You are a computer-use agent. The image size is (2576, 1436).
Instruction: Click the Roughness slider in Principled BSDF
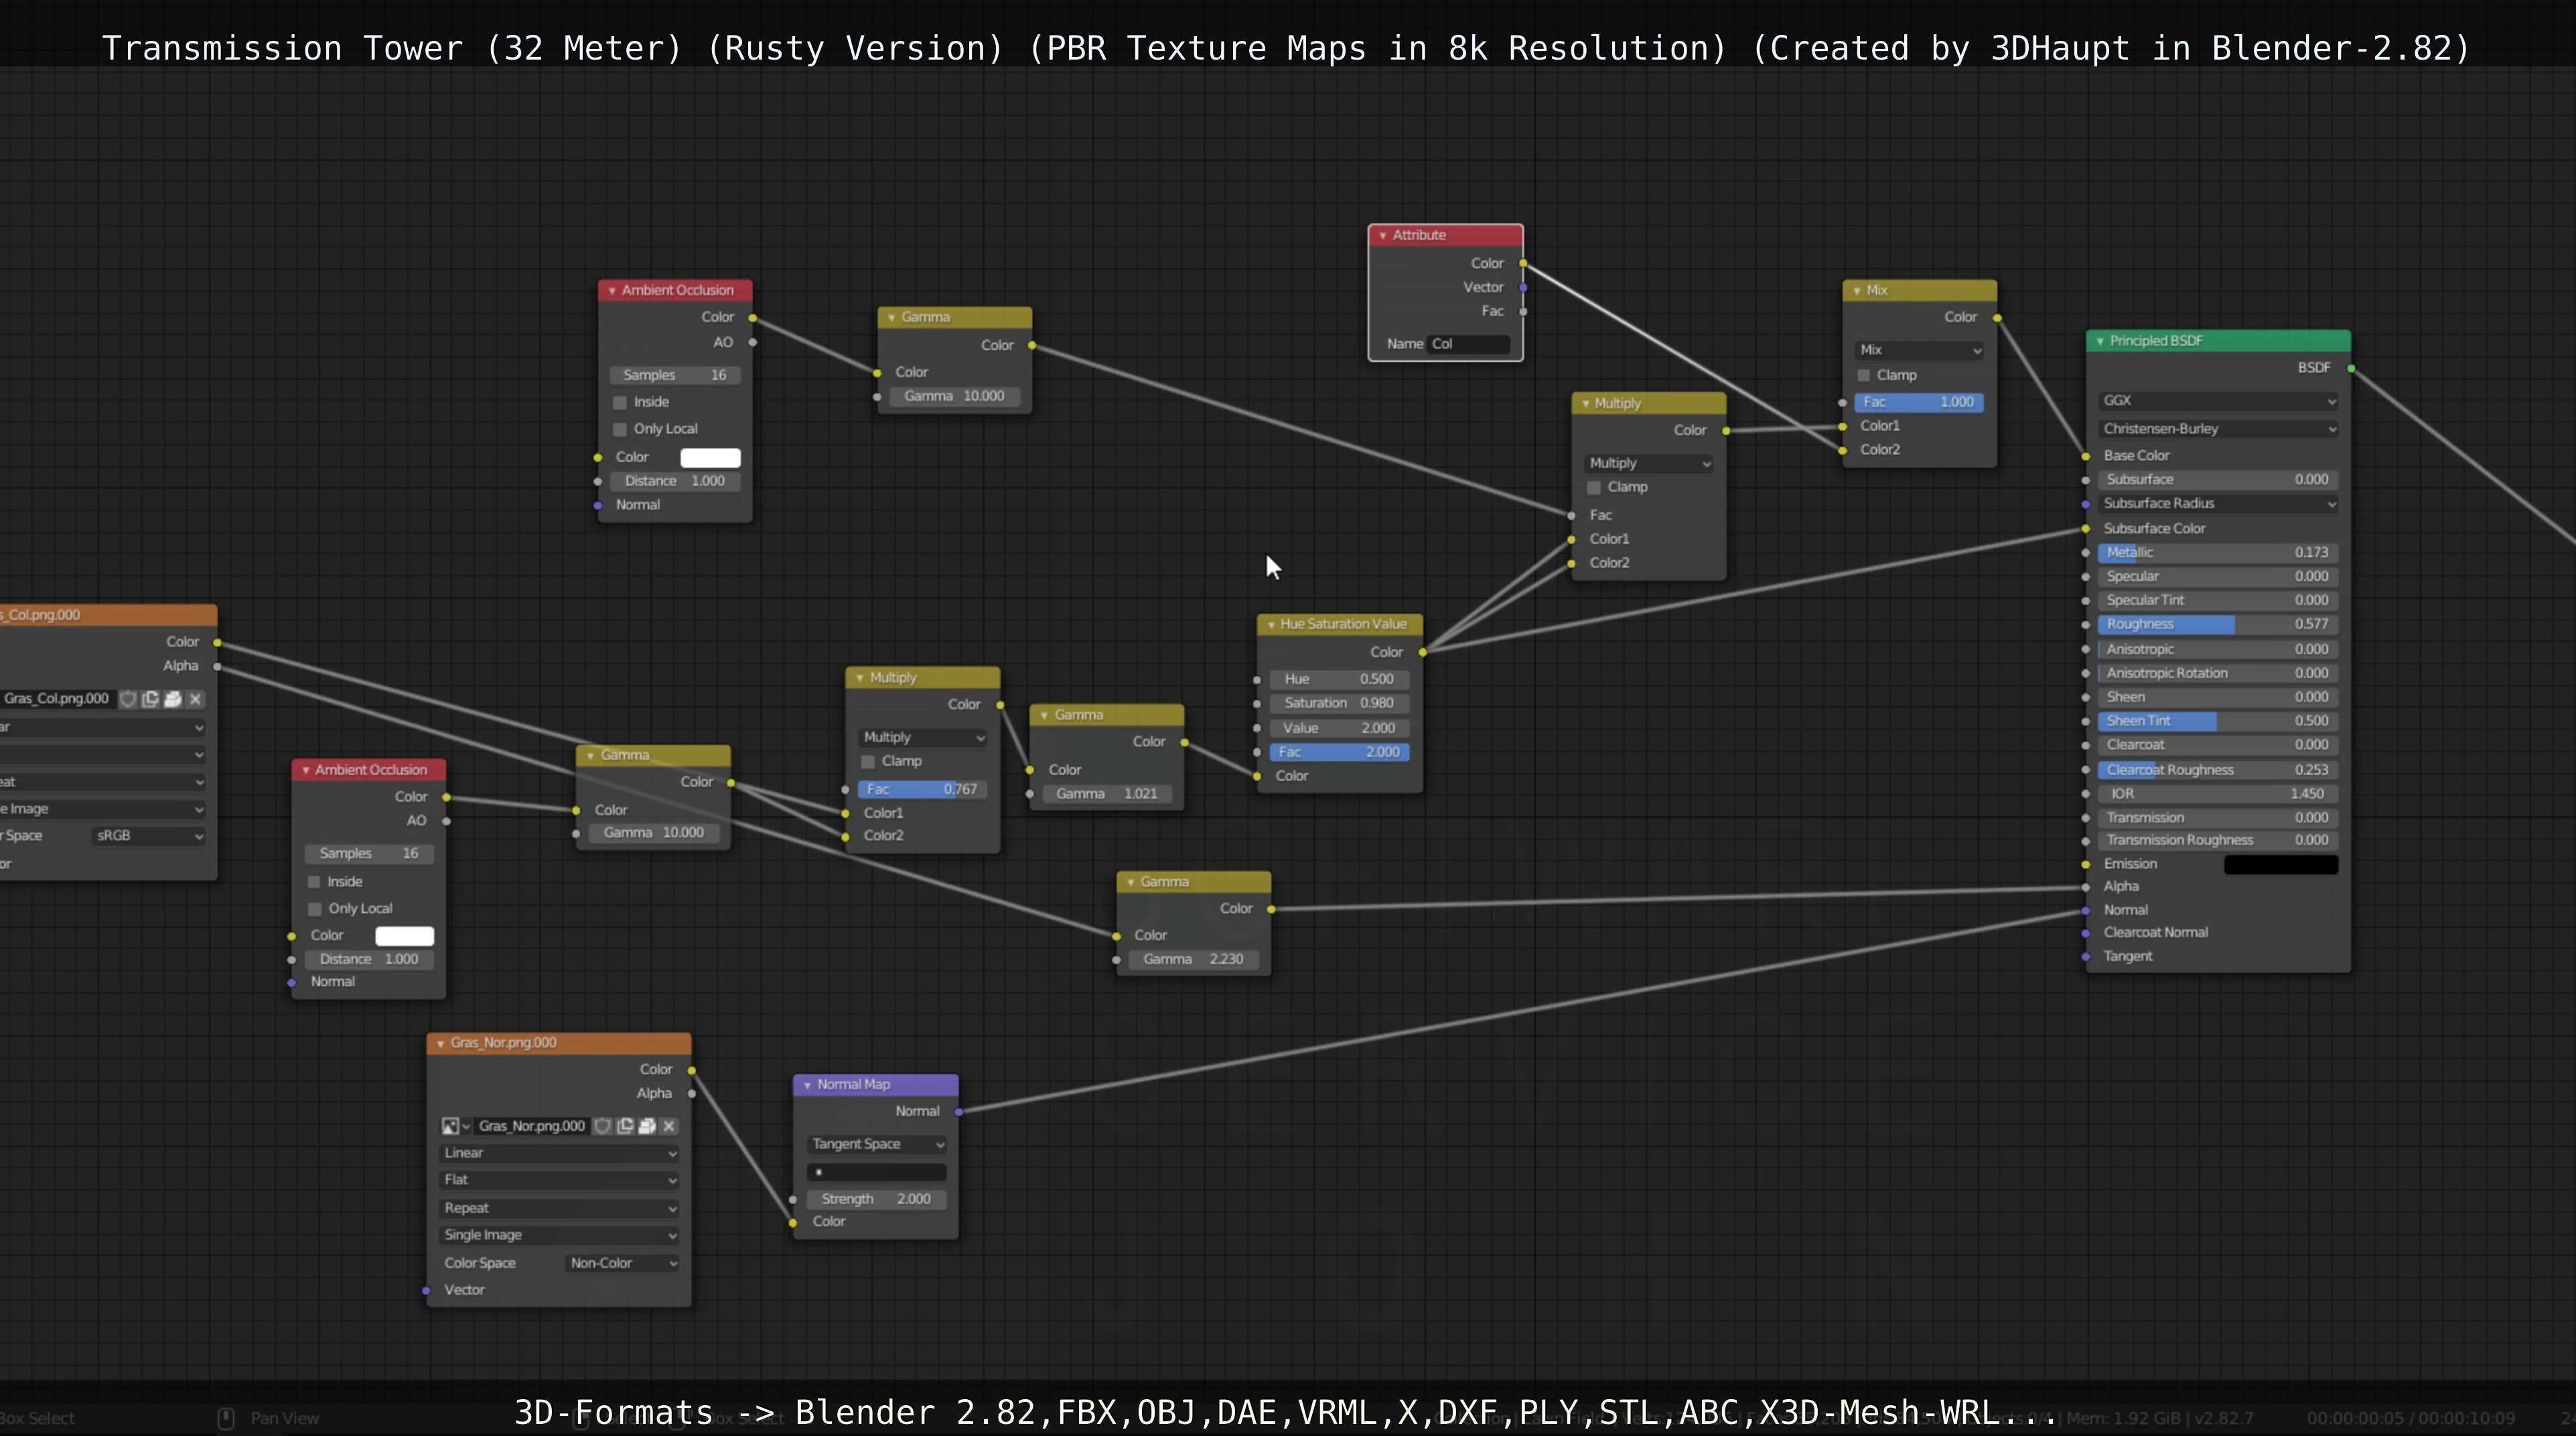coord(2217,624)
